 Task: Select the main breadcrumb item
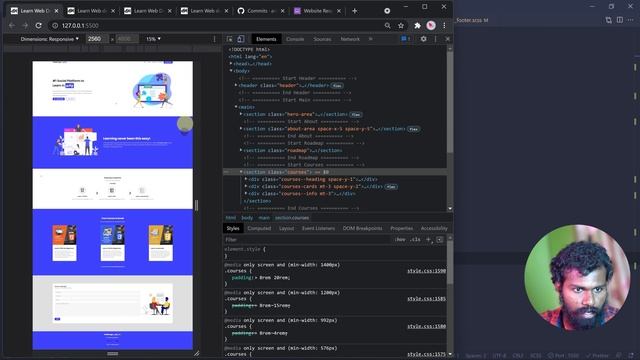(x=264, y=218)
